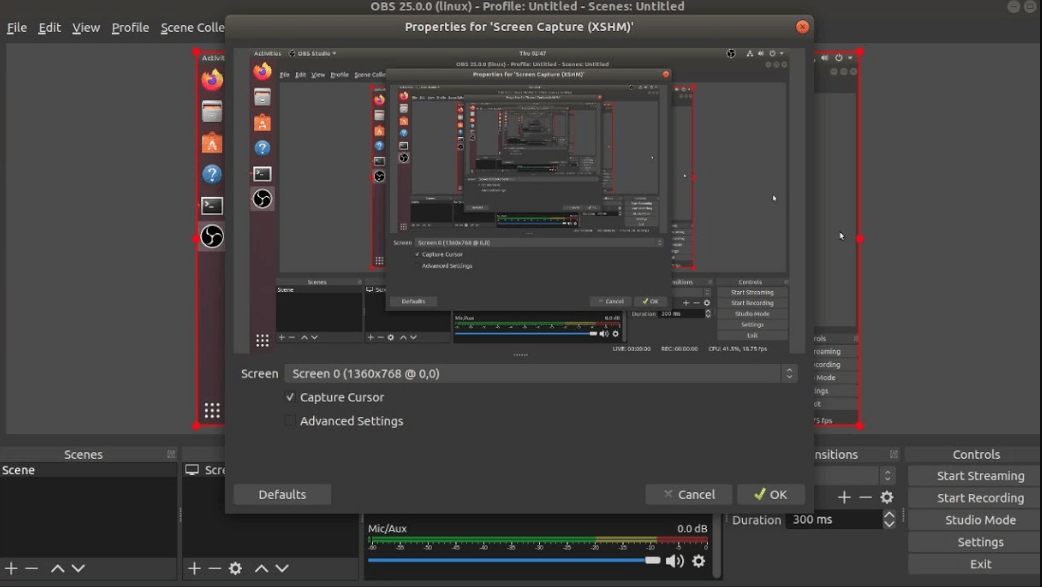1042x587 pixels.
Task: Click the Exit button
Action: pyautogui.click(x=980, y=564)
